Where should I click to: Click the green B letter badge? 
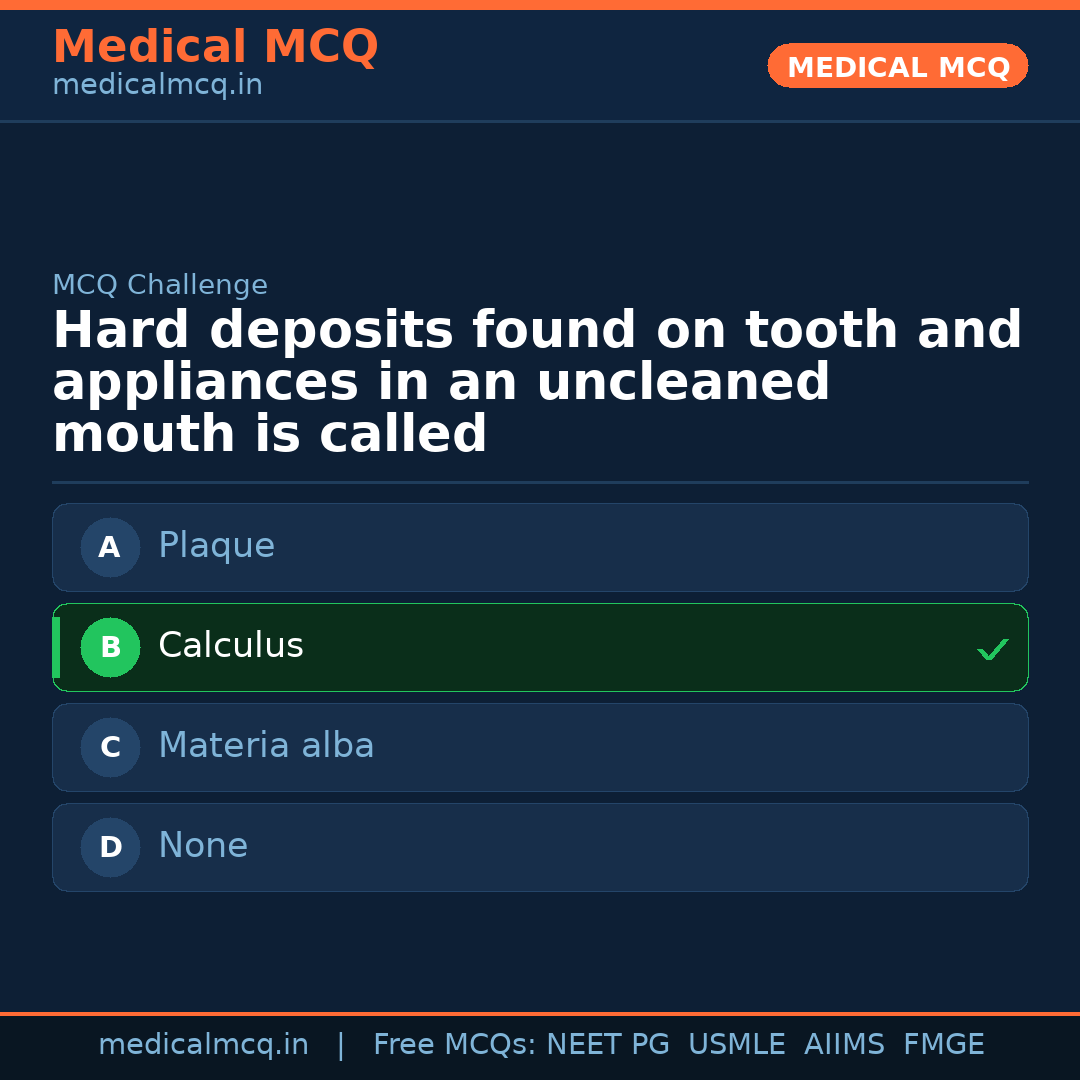click(x=110, y=647)
